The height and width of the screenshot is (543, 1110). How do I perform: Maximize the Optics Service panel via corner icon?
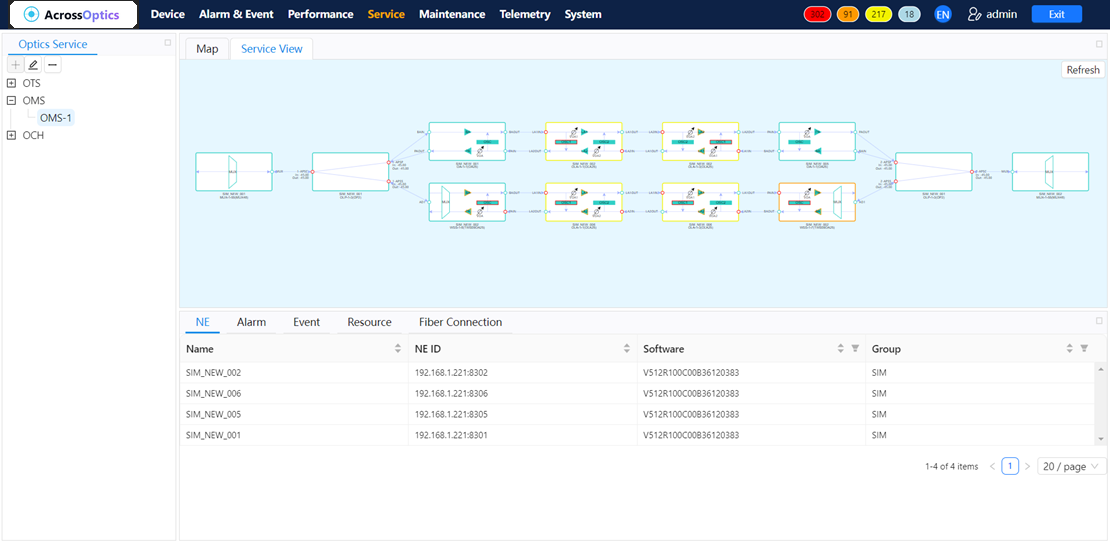168,42
